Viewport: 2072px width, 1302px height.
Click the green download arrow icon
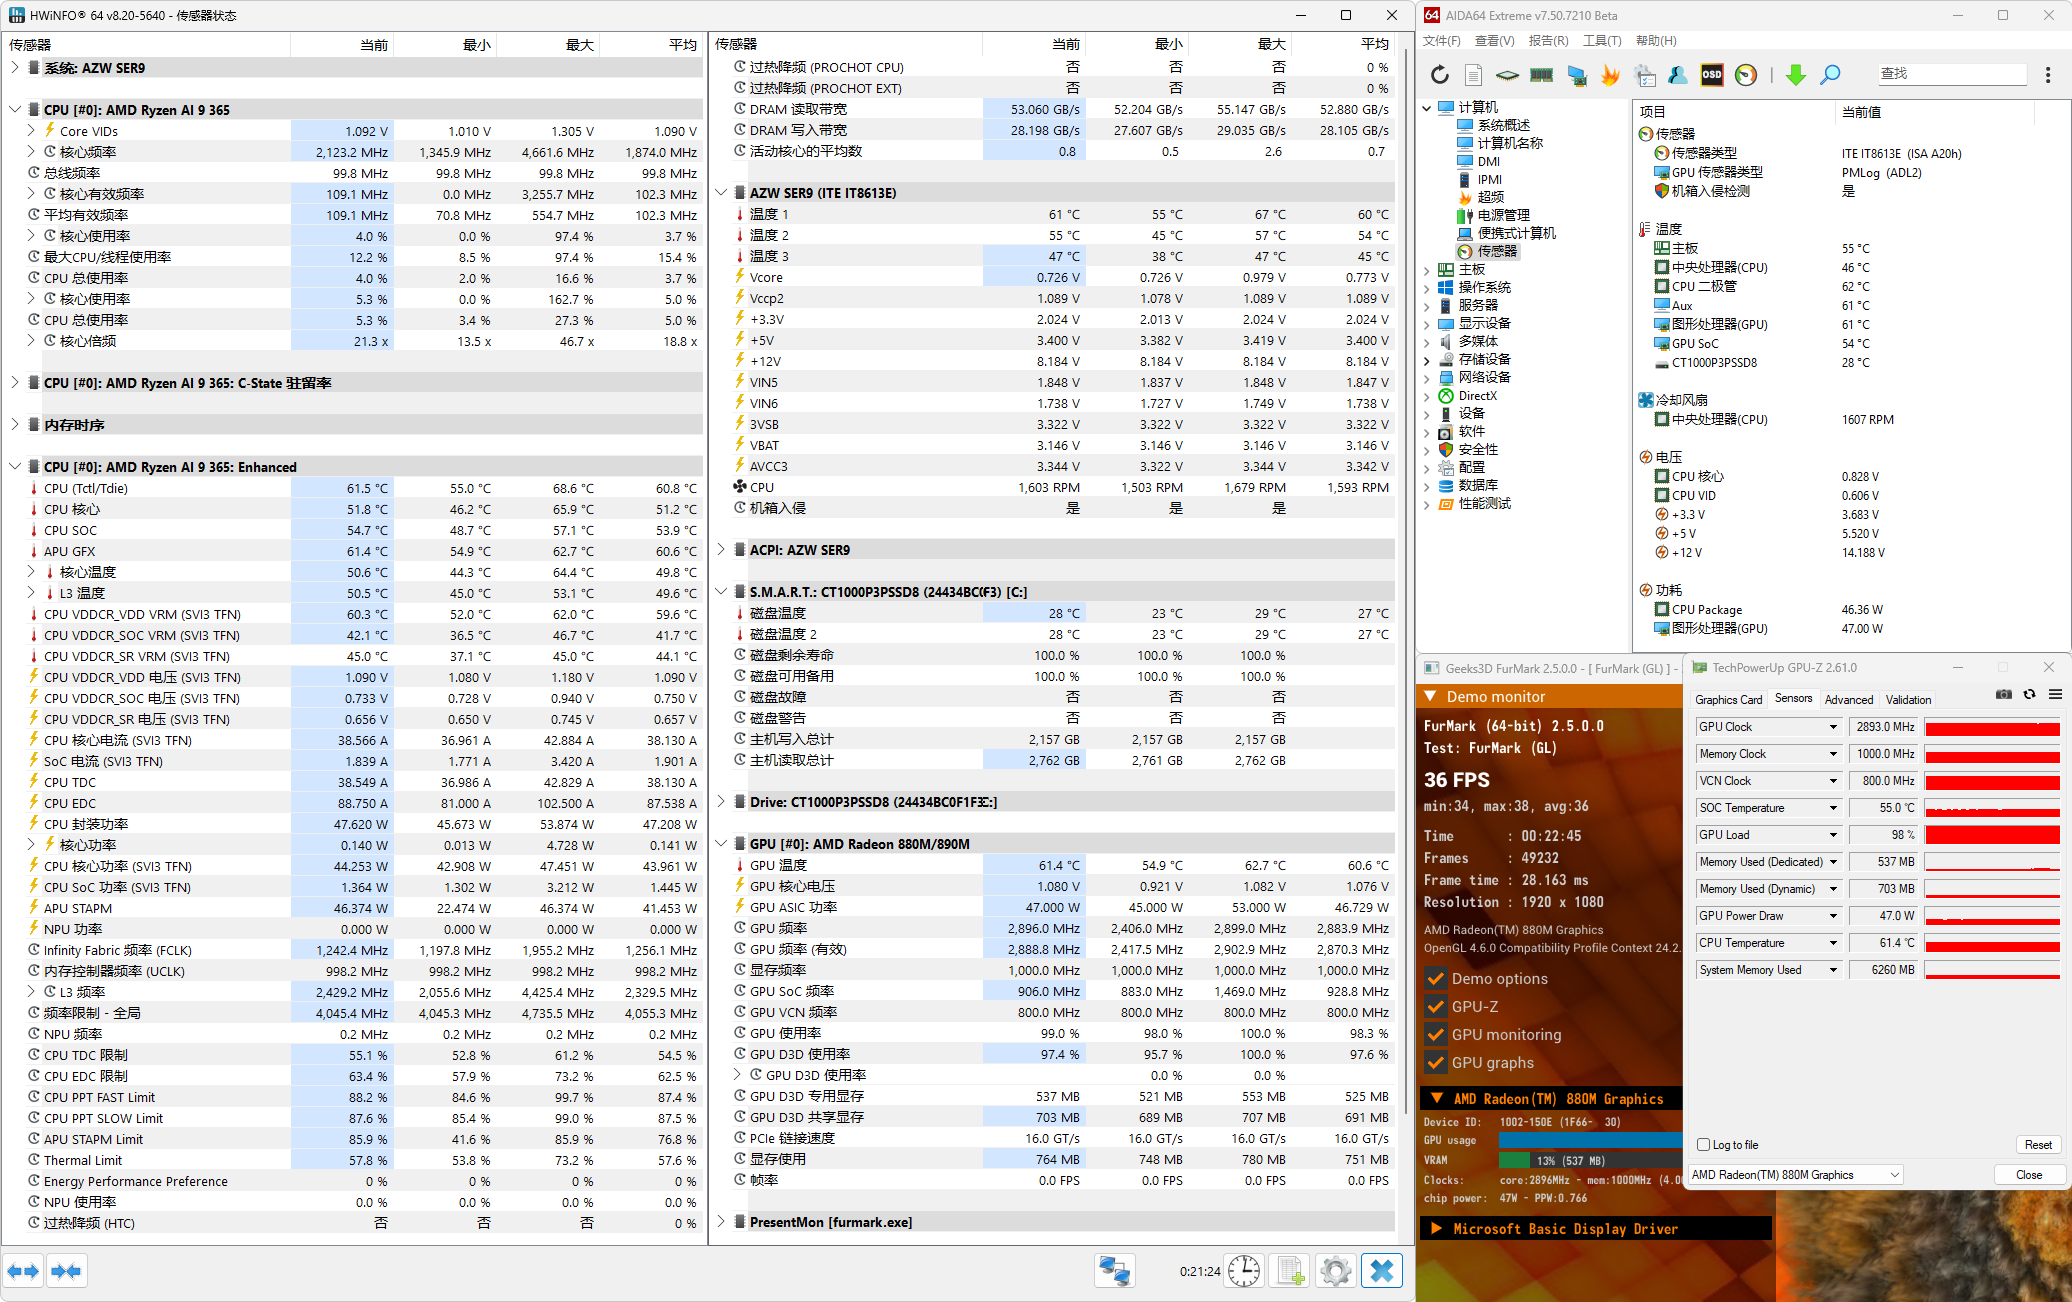(x=1796, y=75)
